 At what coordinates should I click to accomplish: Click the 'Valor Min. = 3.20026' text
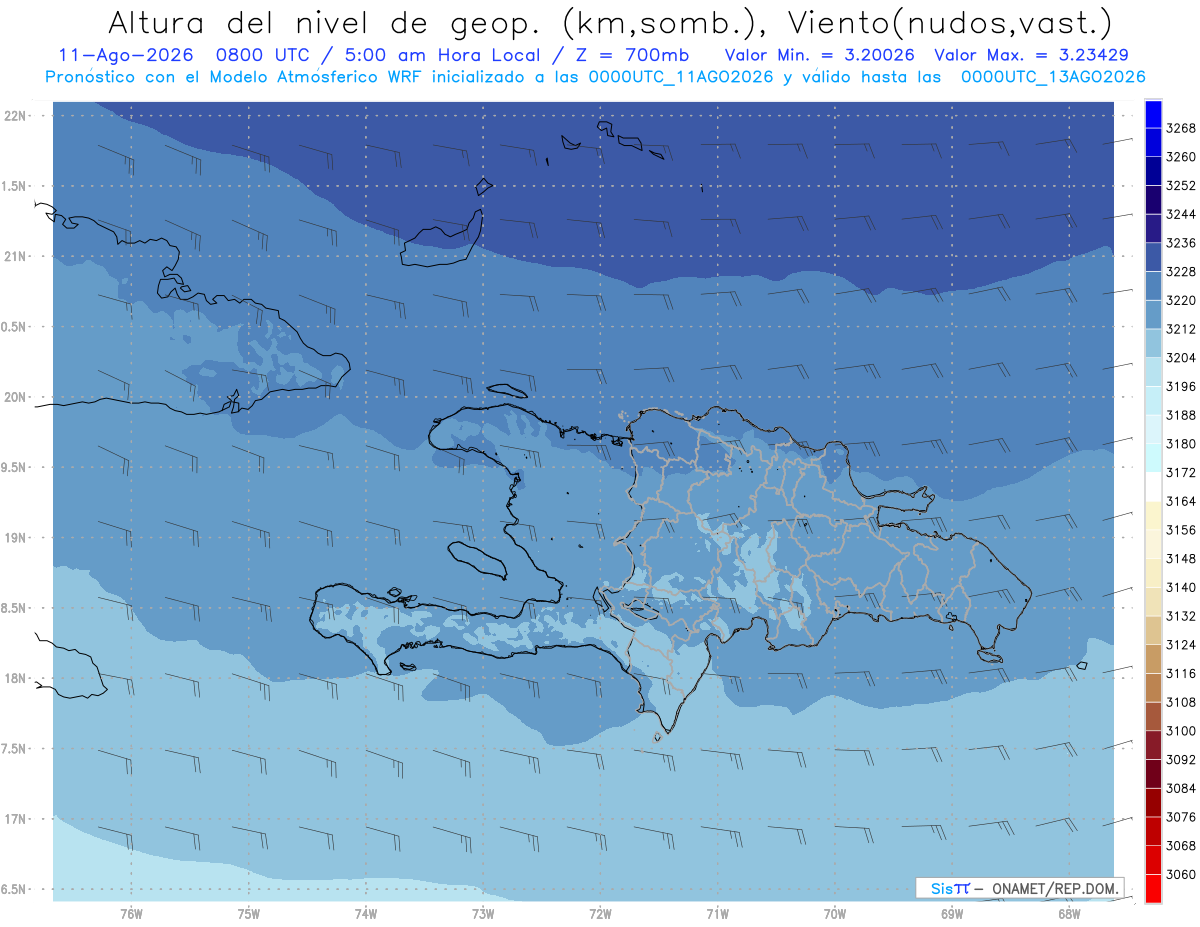coord(819,56)
